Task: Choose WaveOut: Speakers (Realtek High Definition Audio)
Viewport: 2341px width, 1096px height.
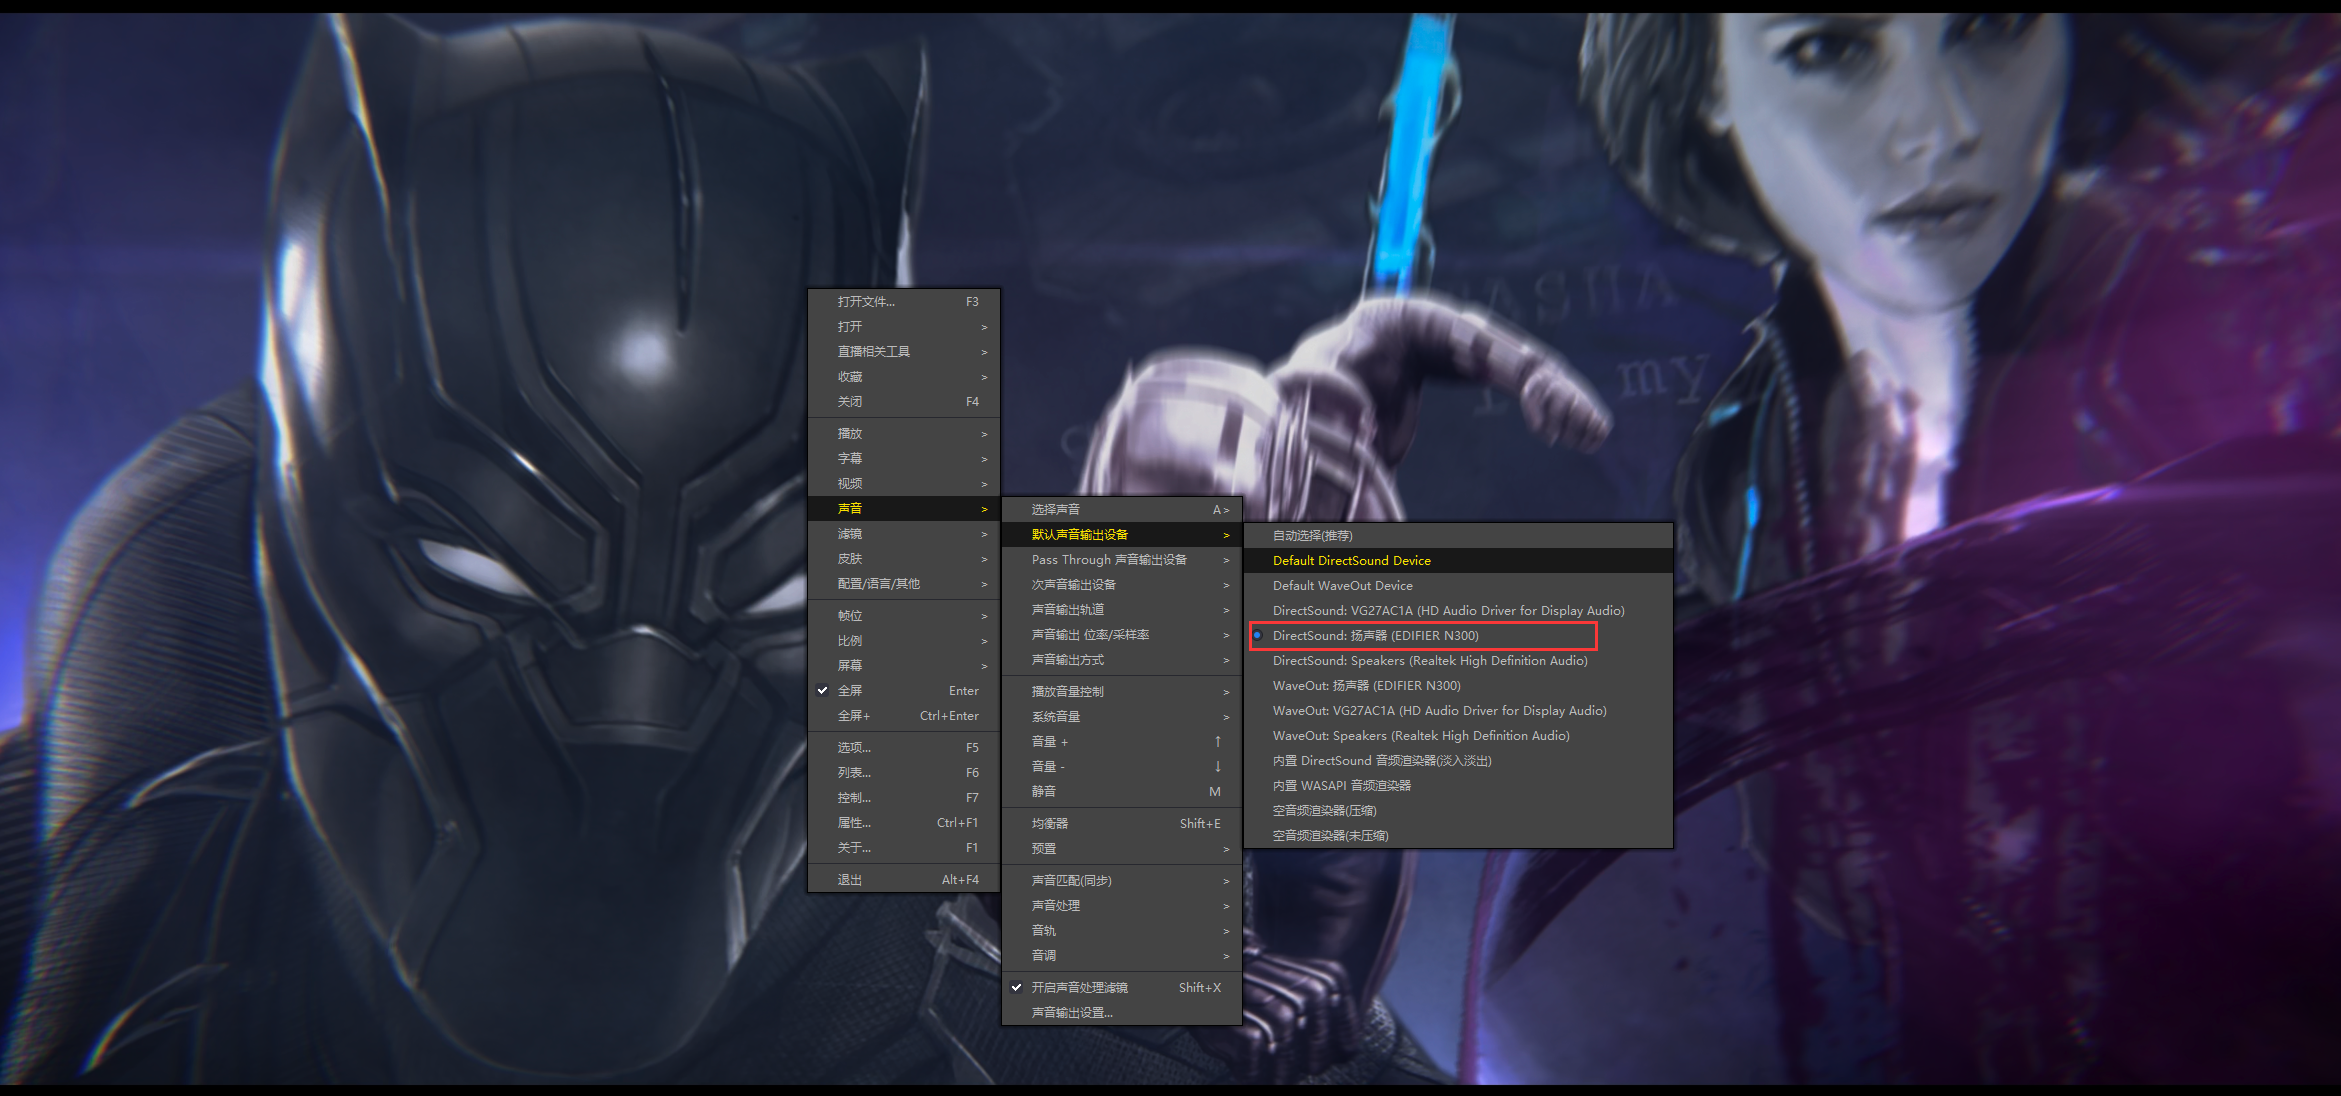Action: coord(1420,736)
